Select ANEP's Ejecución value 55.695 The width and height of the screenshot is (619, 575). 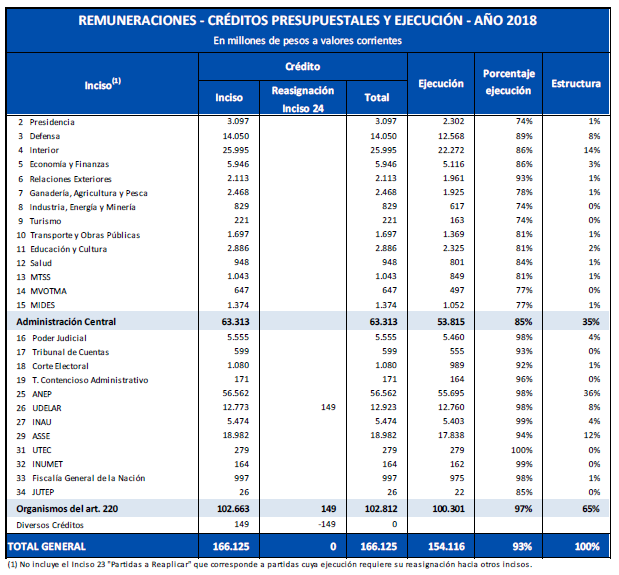[451, 393]
